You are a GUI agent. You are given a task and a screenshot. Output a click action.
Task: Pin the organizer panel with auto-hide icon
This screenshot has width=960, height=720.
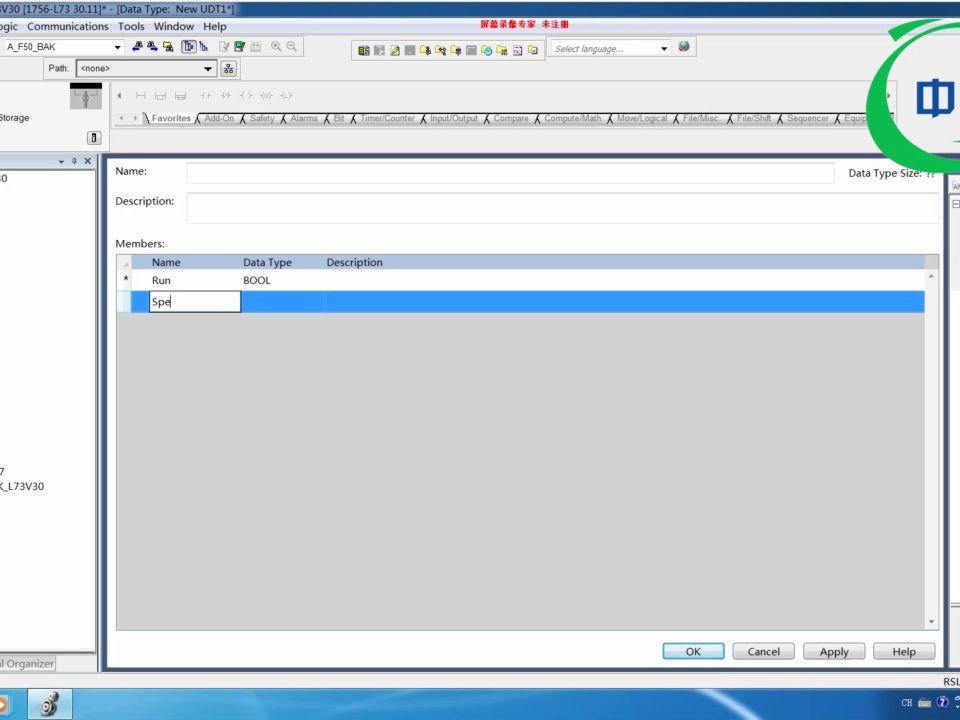(x=74, y=161)
